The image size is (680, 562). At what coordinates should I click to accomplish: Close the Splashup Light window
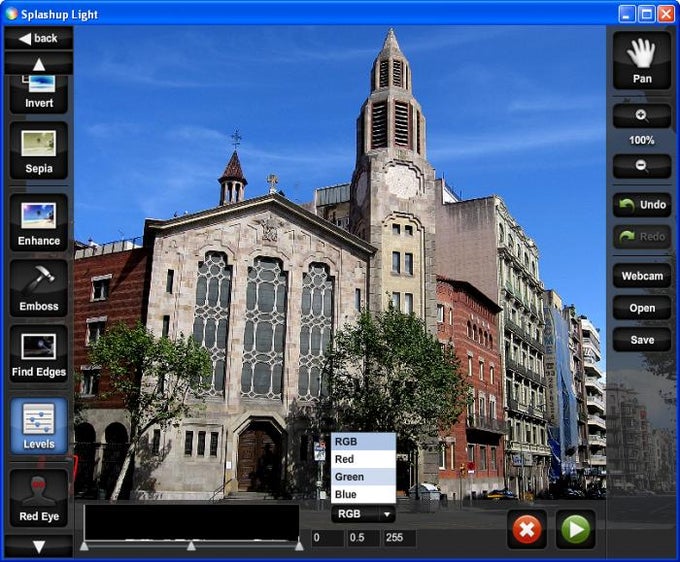(x=666, y=14)
